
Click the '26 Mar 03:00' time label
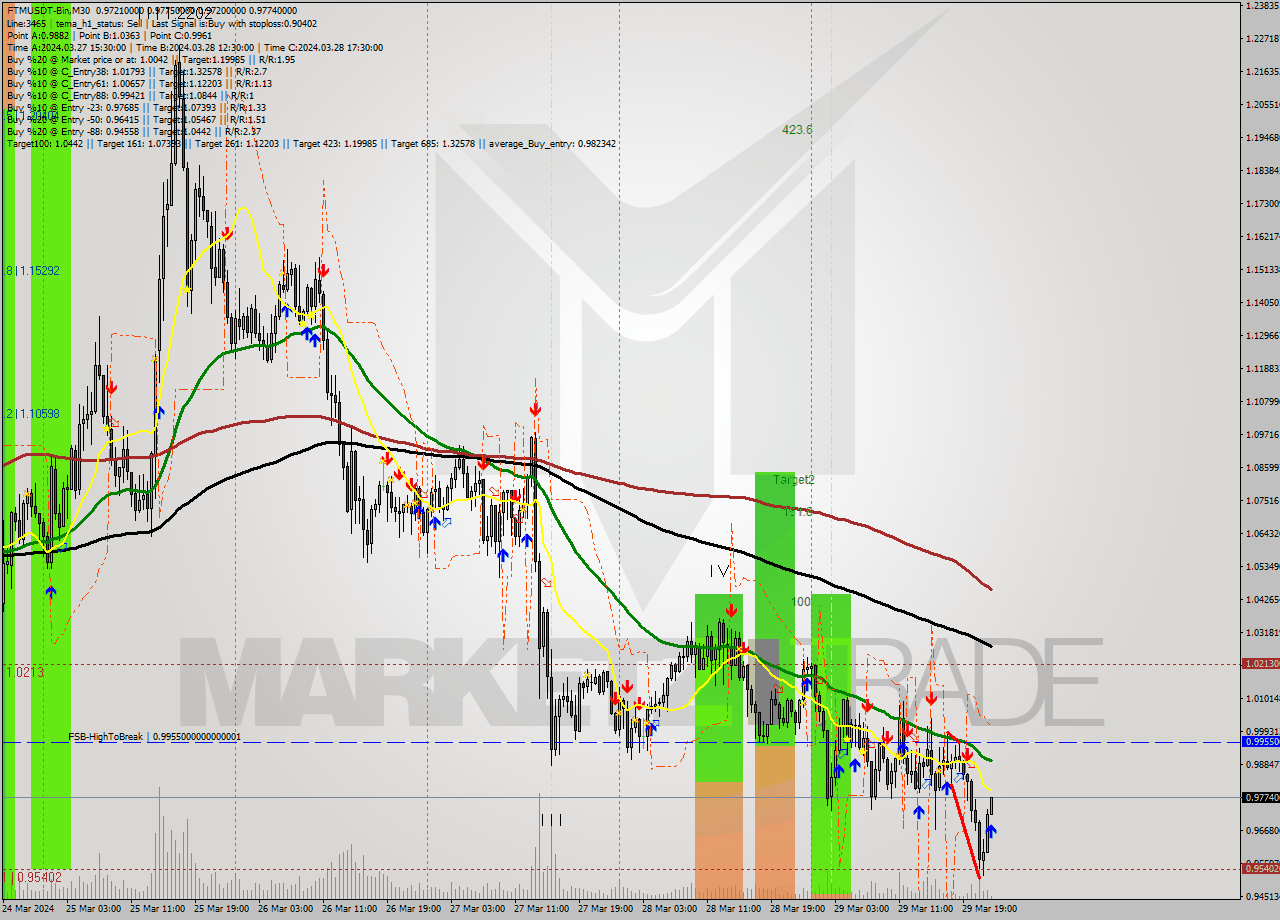pyautogui.click(x=285, y=910)
